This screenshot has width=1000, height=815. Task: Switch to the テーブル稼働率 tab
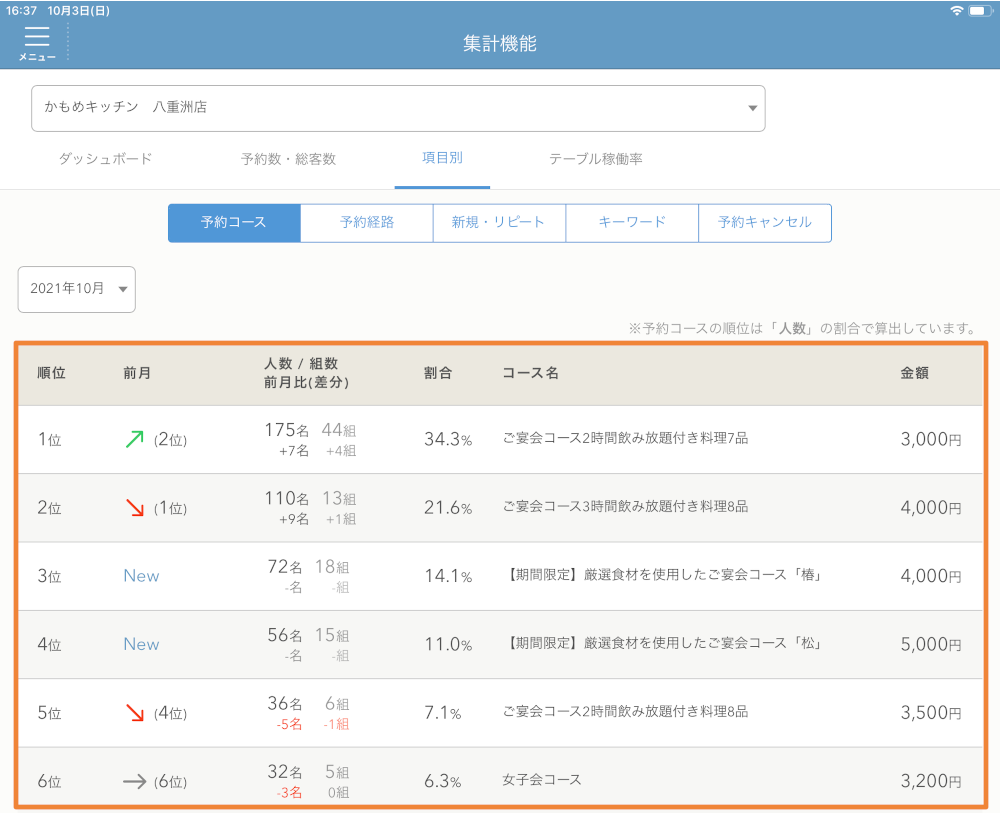pyautogui.click(x=592, y=158)
